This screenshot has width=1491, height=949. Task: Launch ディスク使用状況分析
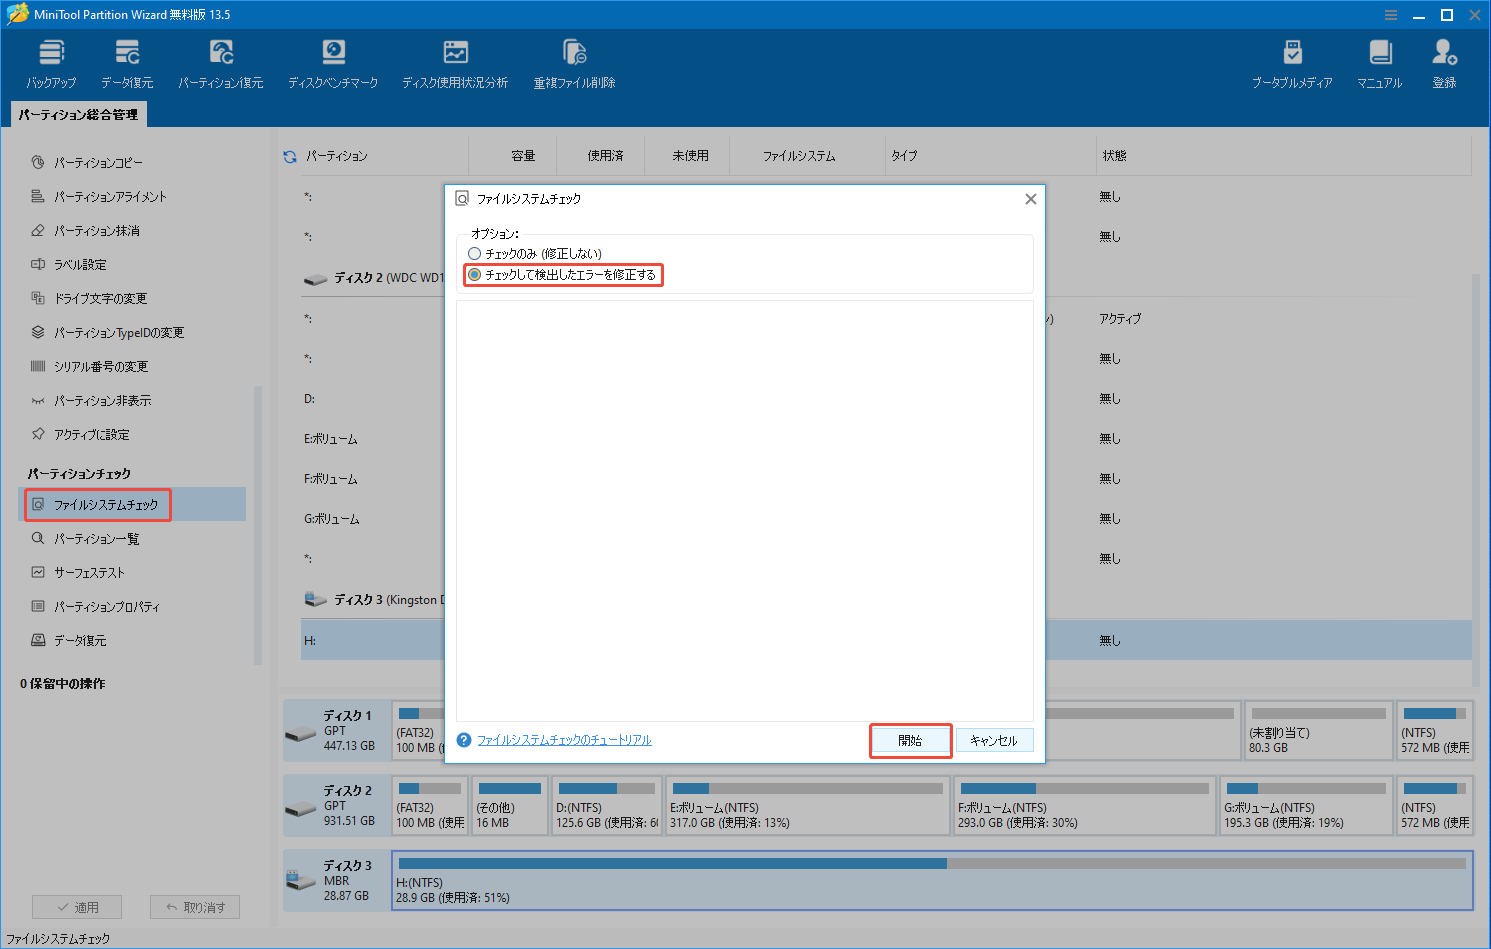[x=456, y=62]
